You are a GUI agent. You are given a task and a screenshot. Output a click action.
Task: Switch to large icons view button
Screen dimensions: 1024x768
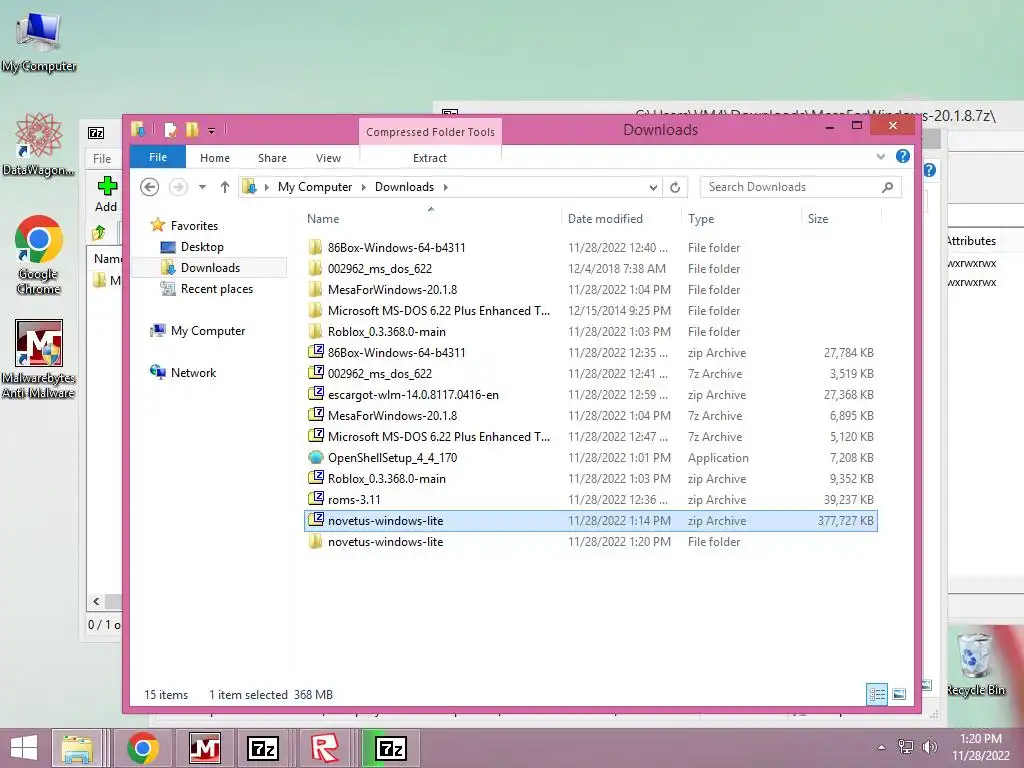pyautogui.click(x=899, y=694)
